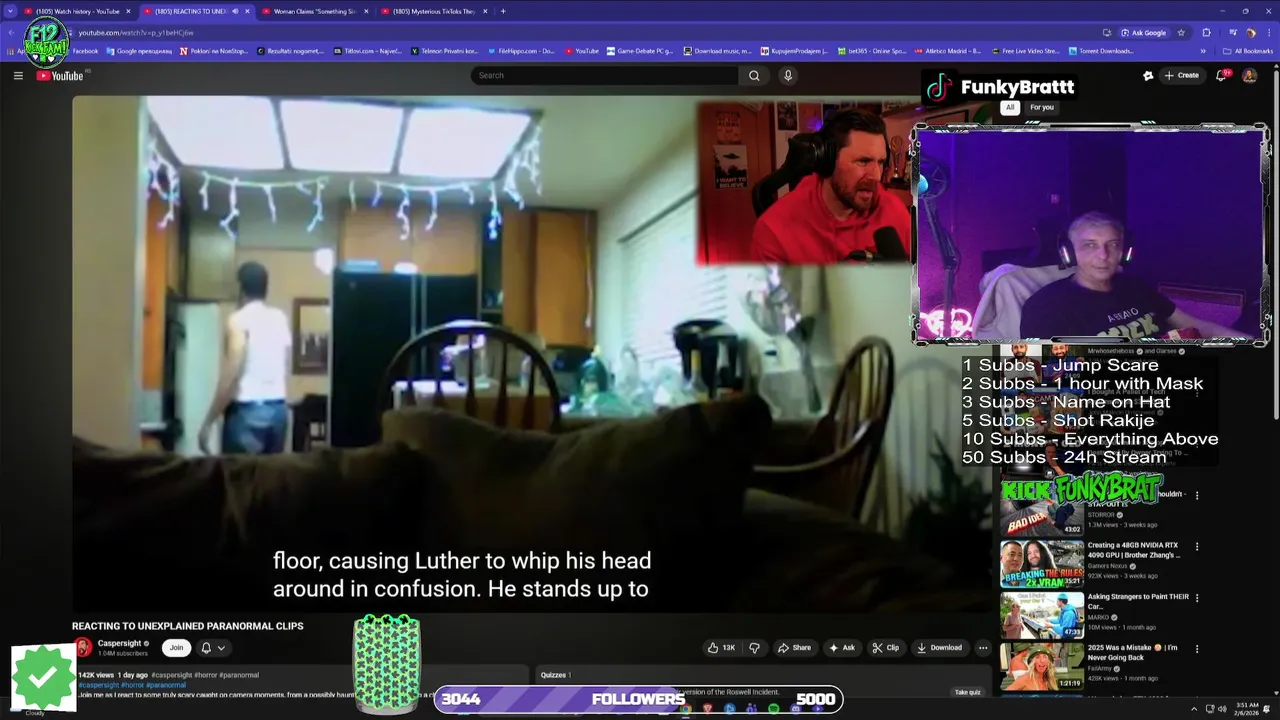The width and height of the screenshot is (1280, 720).
Task: Open the YouTube account avatar menu
Action: point(1249,75)
